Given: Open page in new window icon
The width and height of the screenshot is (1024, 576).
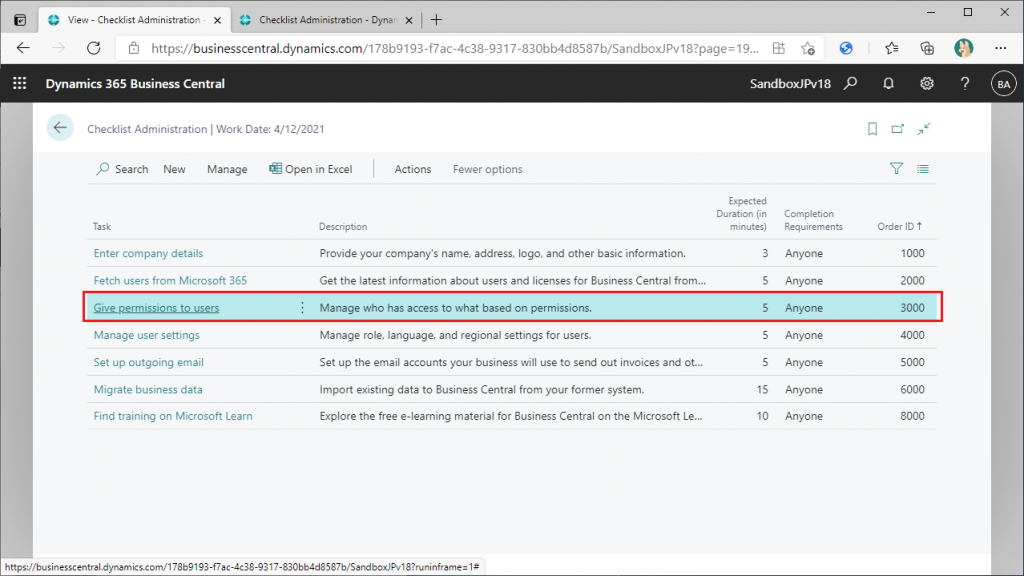Looking at the screenshot, I should 898,129.
